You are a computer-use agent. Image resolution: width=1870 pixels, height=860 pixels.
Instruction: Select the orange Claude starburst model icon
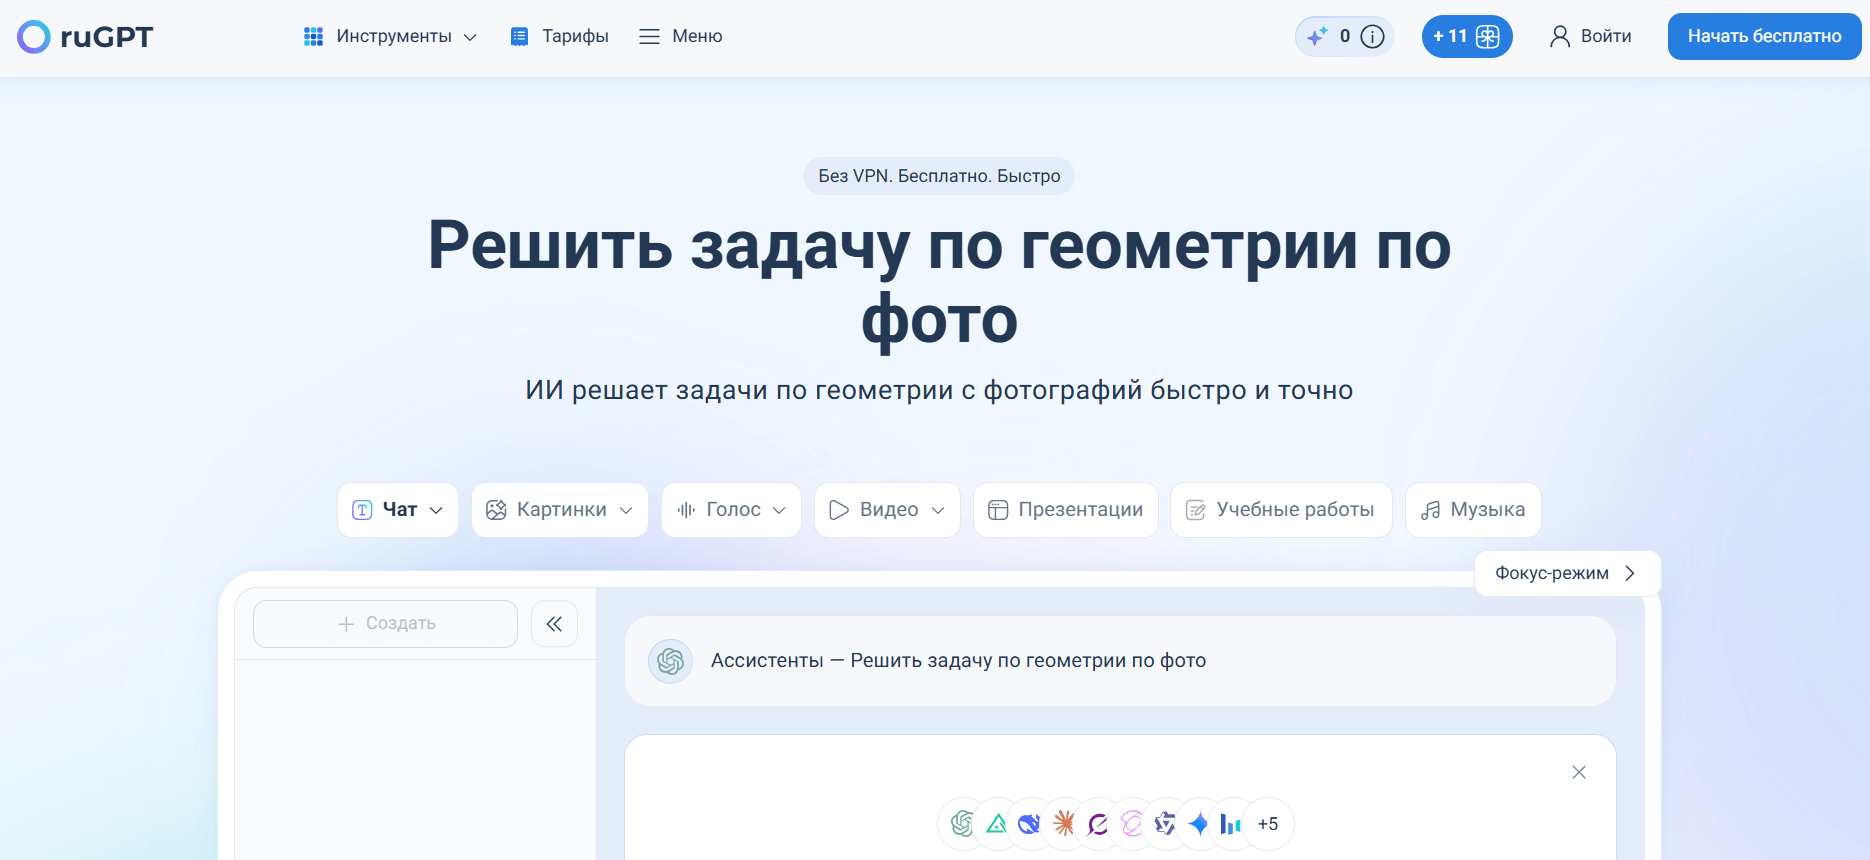coord(1064,824)
